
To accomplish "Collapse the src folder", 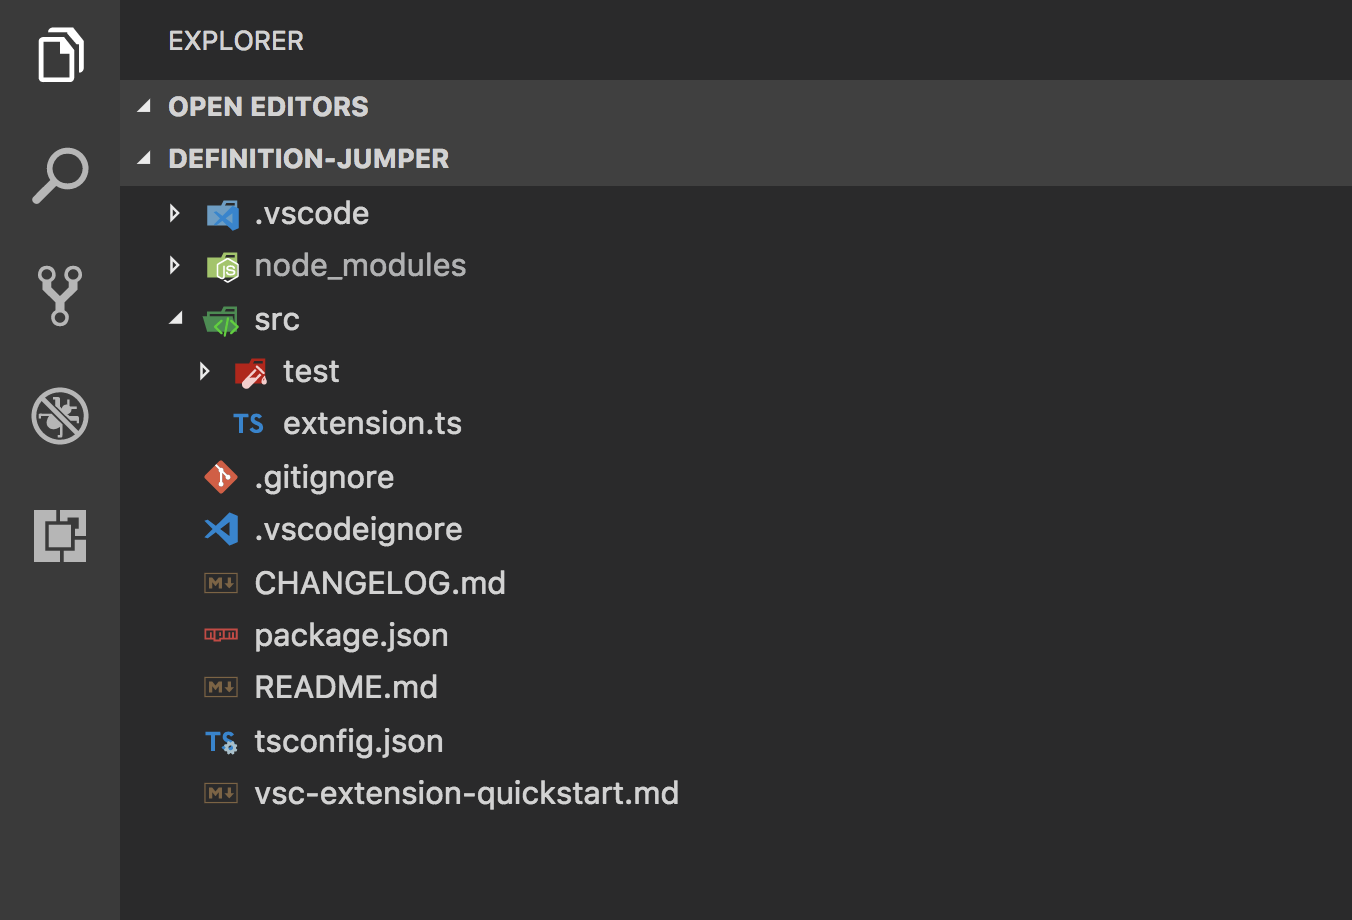I will click(176, 318).
